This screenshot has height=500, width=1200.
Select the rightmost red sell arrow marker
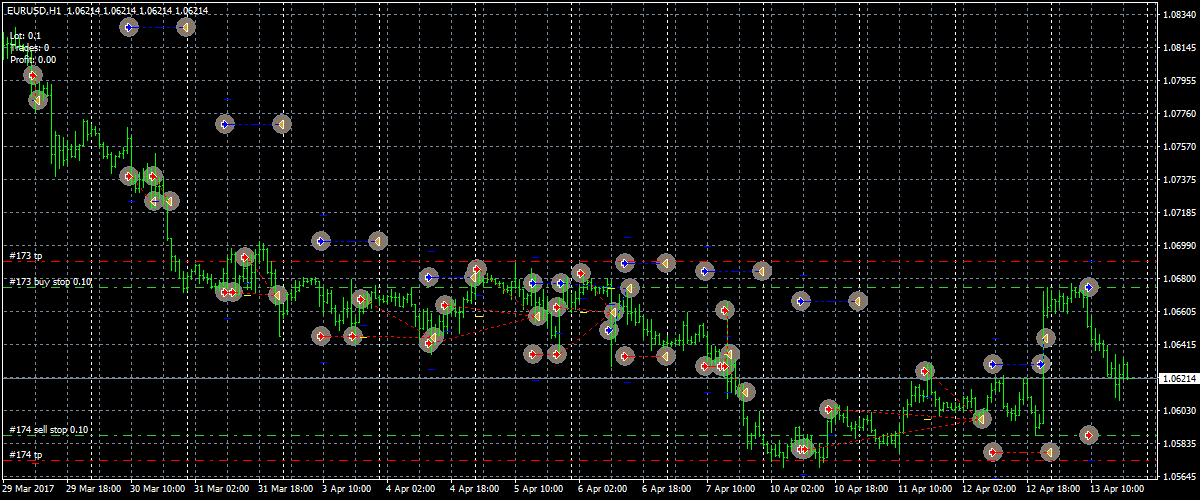[1089, 435]
